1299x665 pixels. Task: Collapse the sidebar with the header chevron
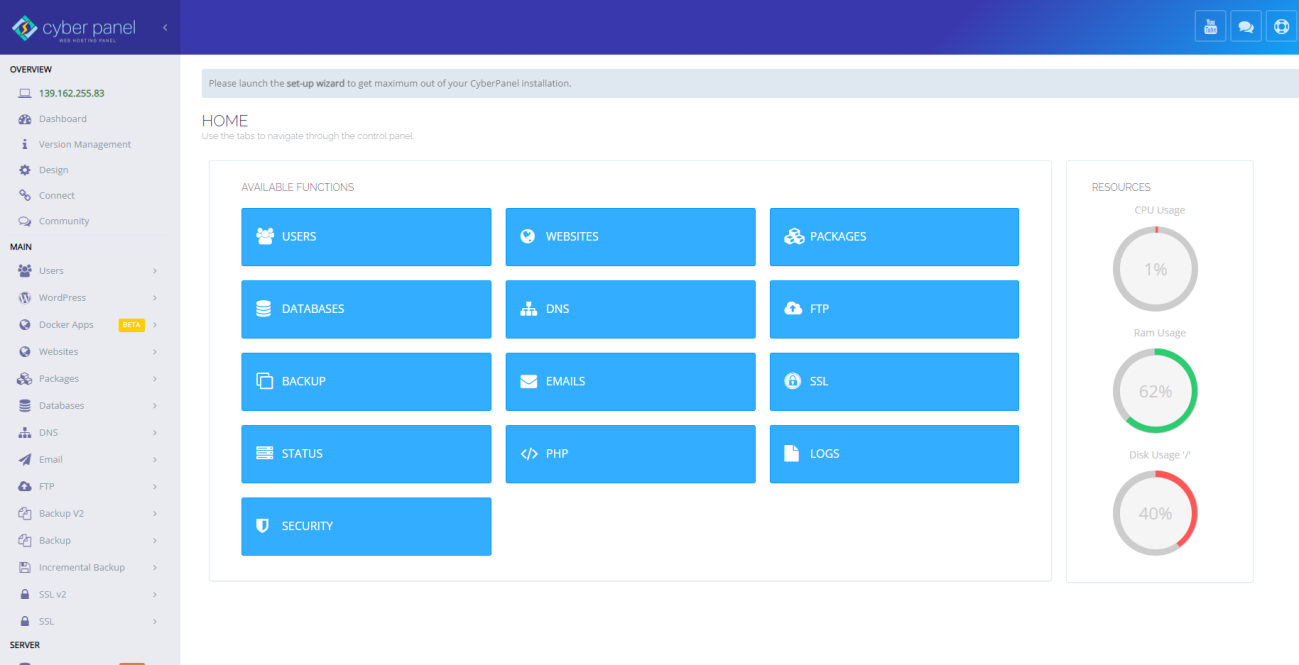click(165, 27)
